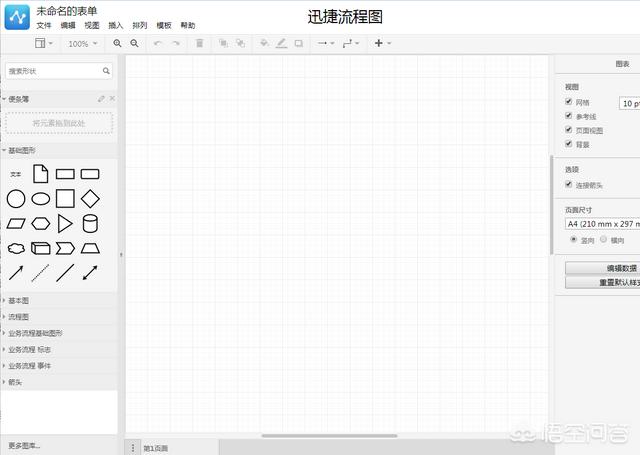Select the dashed line shape

(40, 273)
